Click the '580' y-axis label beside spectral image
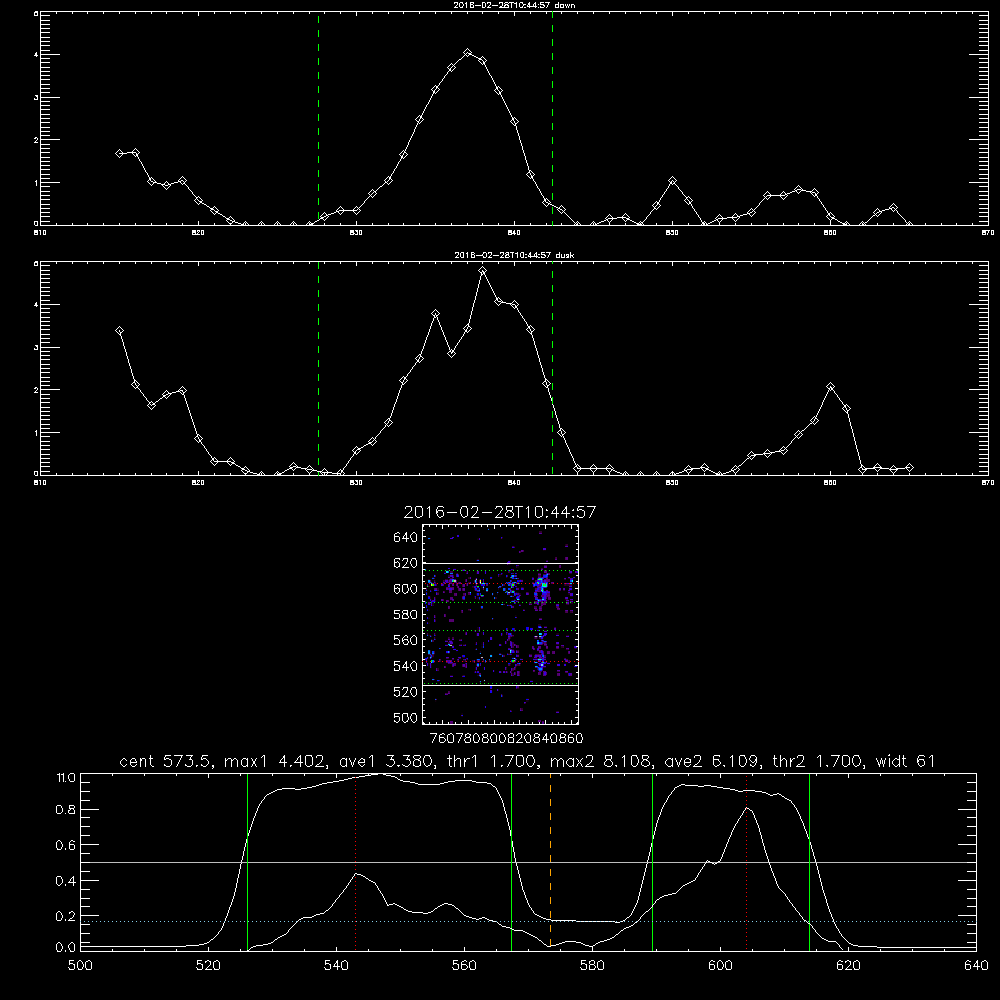The height and width of the screenshot is (1000, 1000). [406, 615]
